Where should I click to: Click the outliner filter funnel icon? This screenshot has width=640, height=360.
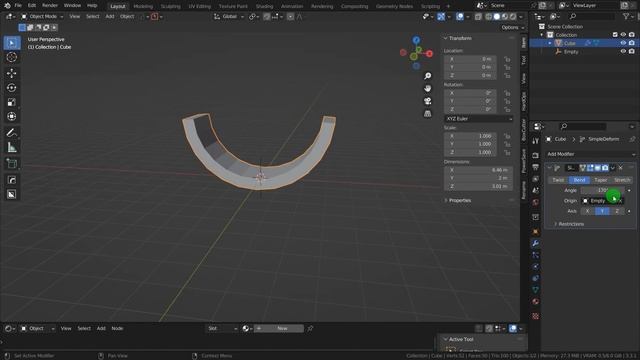(626, 16)
